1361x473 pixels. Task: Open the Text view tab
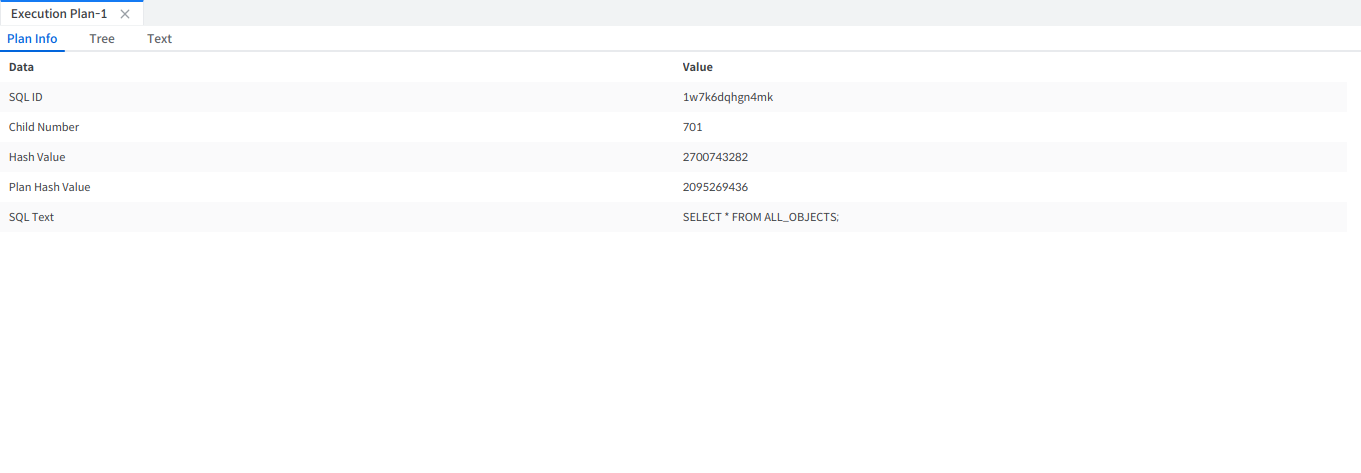(x=159, y=39)
